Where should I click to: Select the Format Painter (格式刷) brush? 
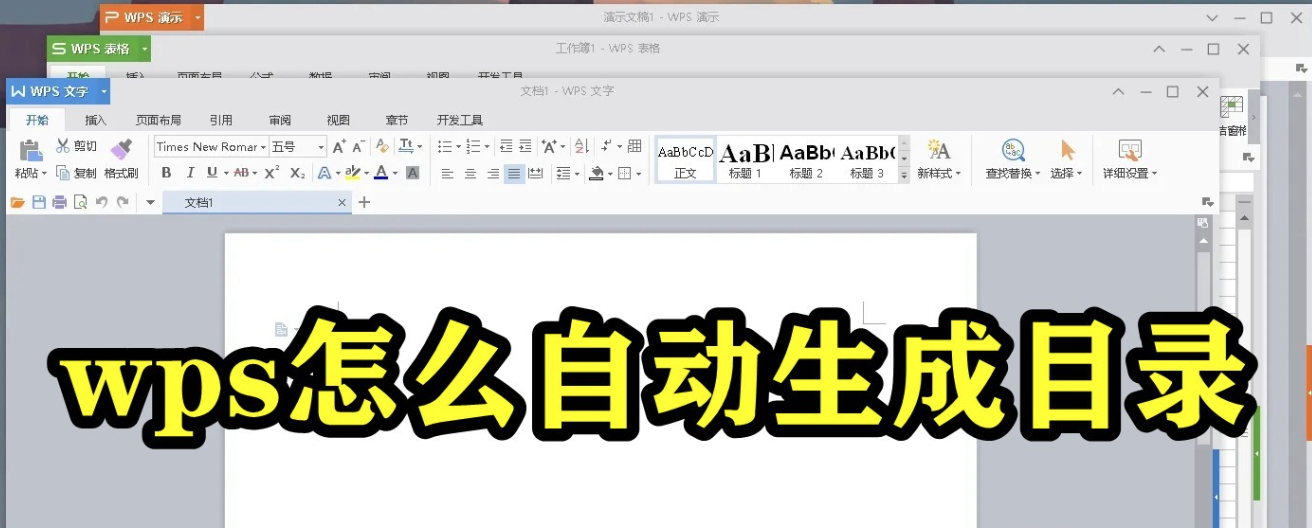tap(121, 149)
